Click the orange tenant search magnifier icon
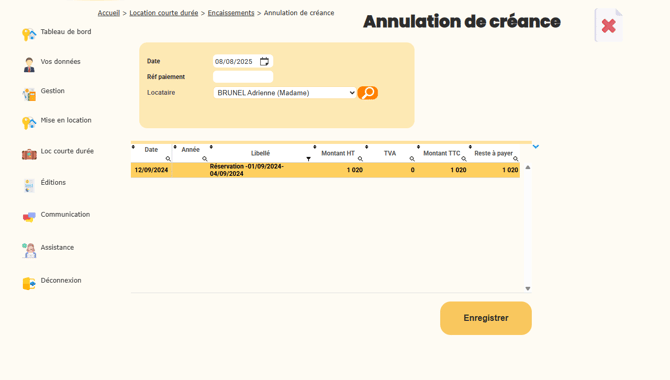Image resolution: width=670 pixels, height=380 pixels. point(367,93)
